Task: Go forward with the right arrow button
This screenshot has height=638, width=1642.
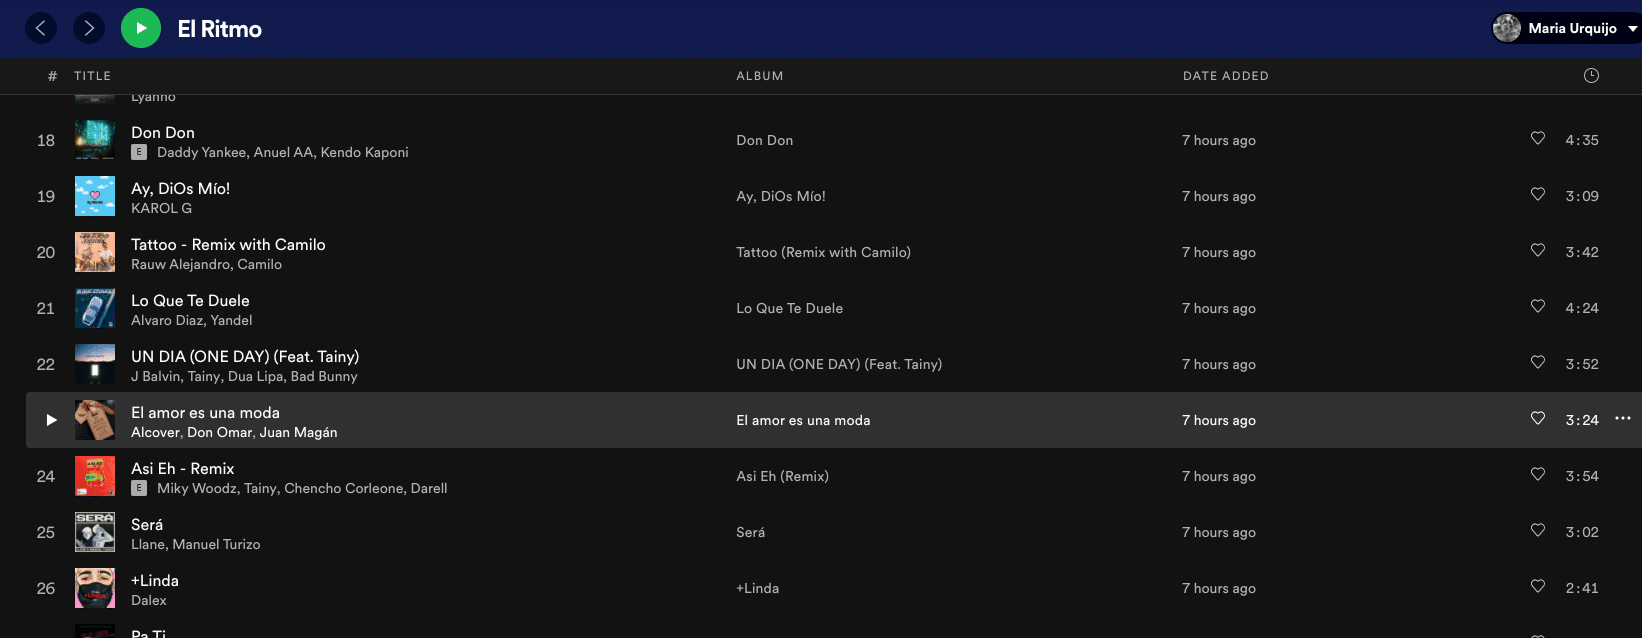Action: click(x=89, y=28)
